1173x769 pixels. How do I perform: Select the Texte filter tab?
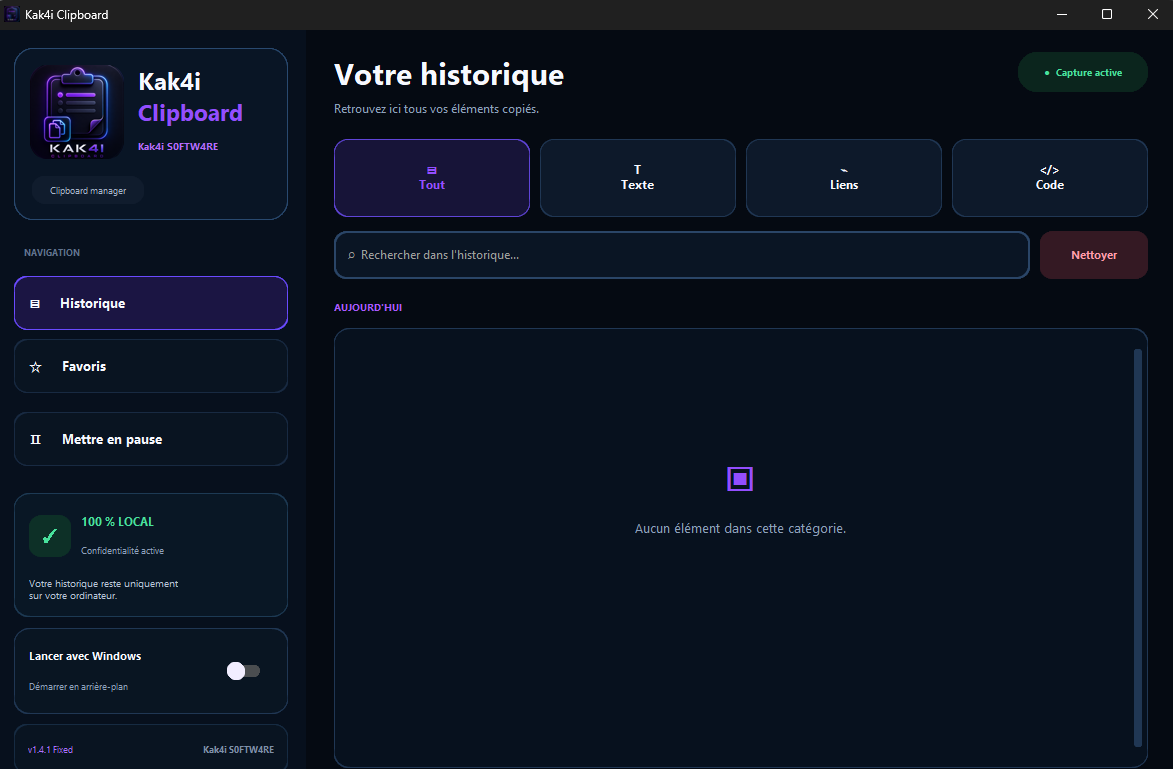(x=637, y=178)
